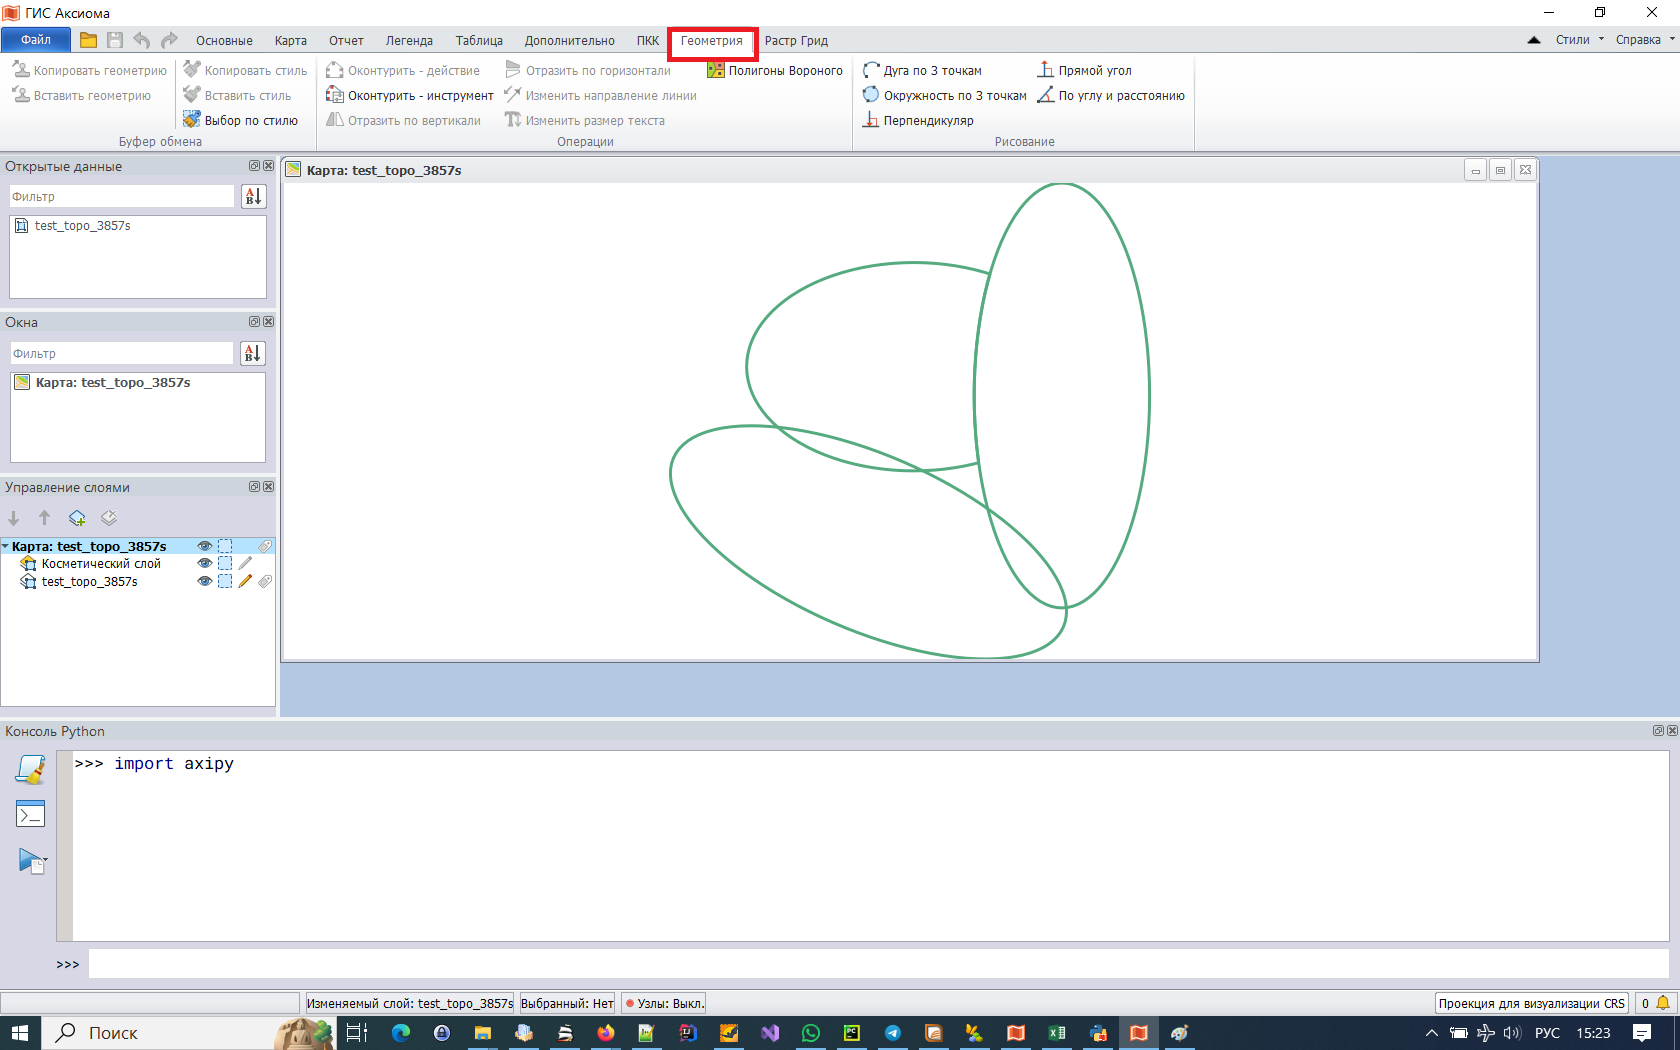The width and height of the screenshot is (1680, 1050).
Task: Toggle visibility of test_topo_3857s layer
Action: [204, 581]
